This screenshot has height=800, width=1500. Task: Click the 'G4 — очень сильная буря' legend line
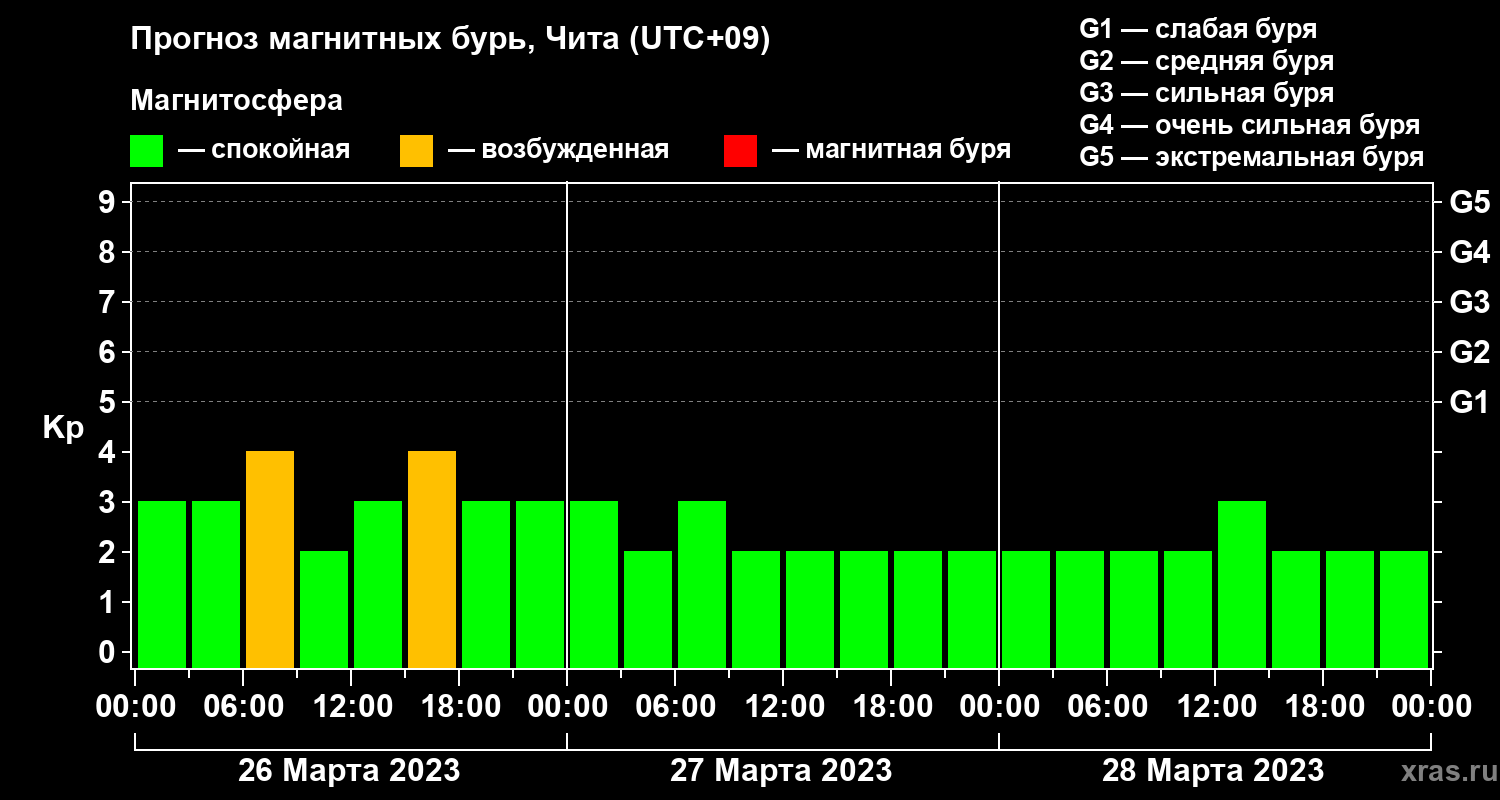click(1249, 125)
